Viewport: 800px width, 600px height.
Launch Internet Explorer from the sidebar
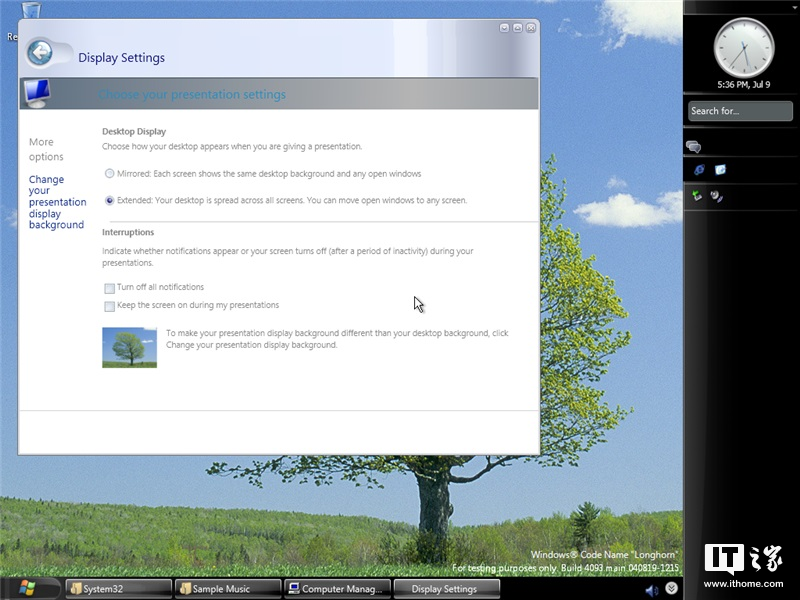[x=699, y=170]
